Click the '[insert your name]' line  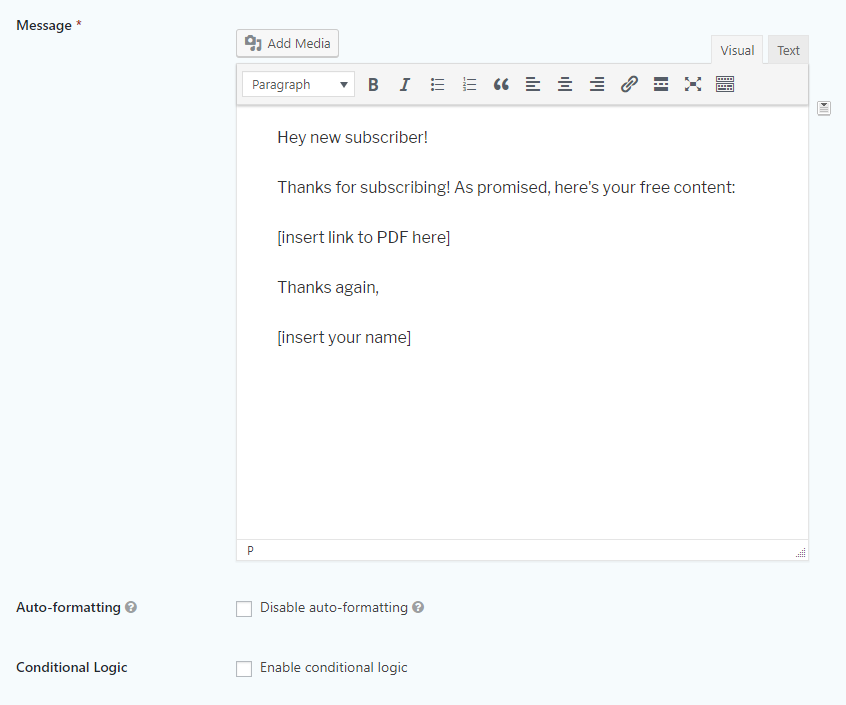click(344, 338)
